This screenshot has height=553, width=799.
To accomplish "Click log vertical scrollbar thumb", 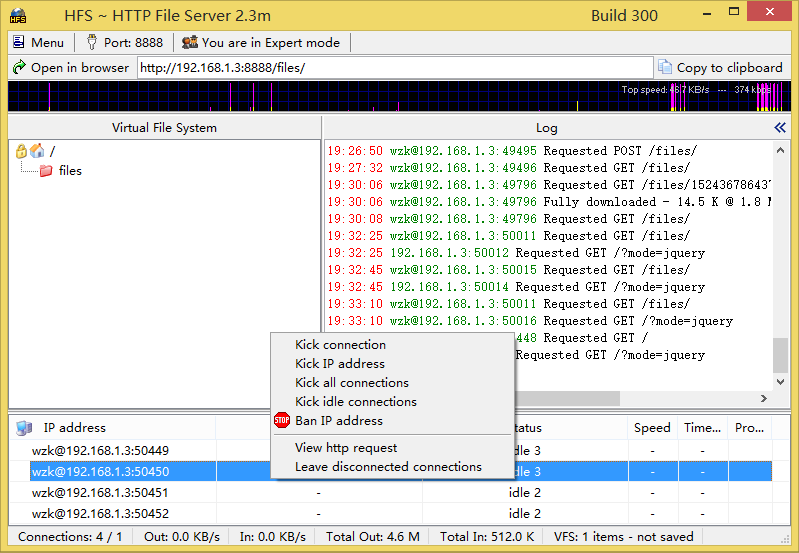I will click(780, 355).
